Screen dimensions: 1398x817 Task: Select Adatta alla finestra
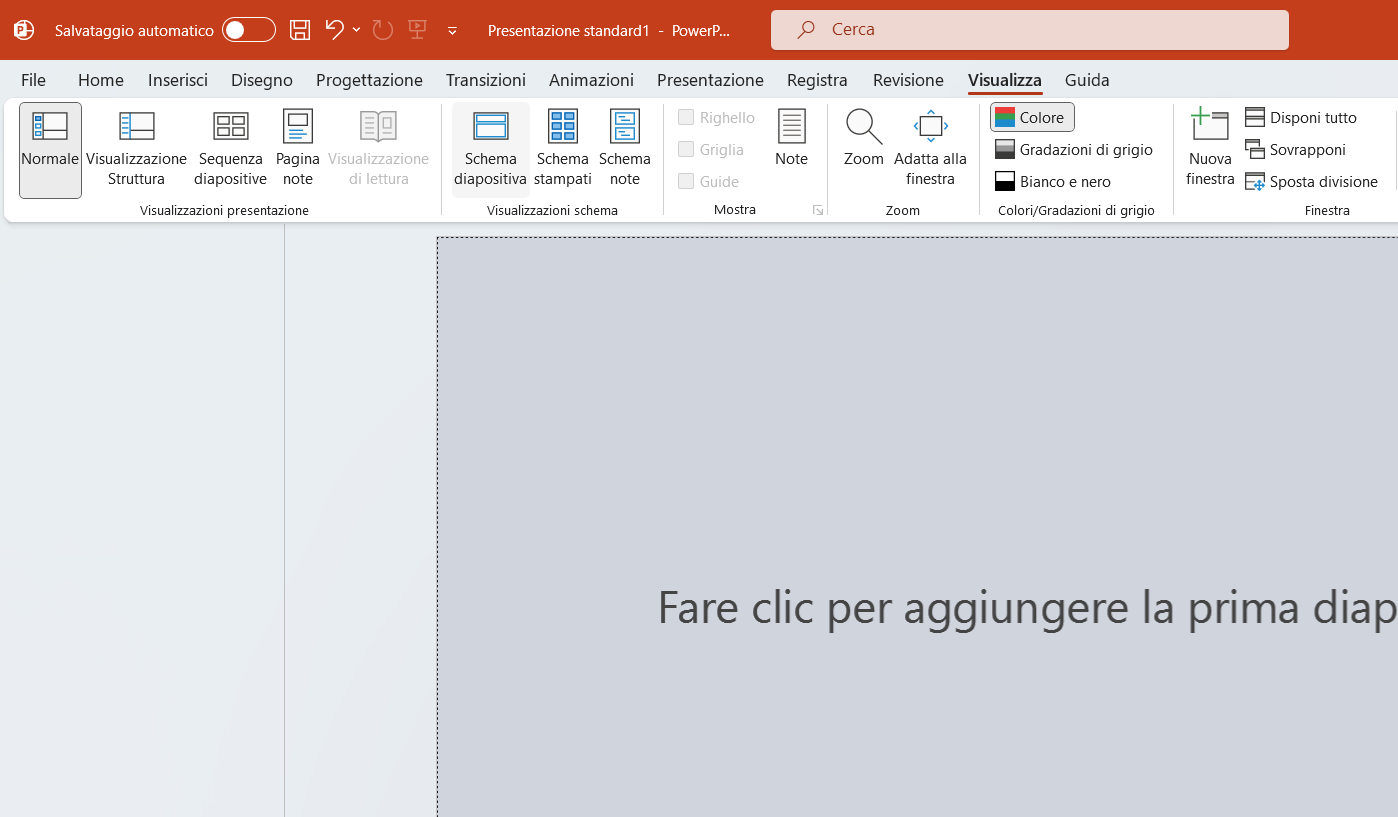[930, 147]
